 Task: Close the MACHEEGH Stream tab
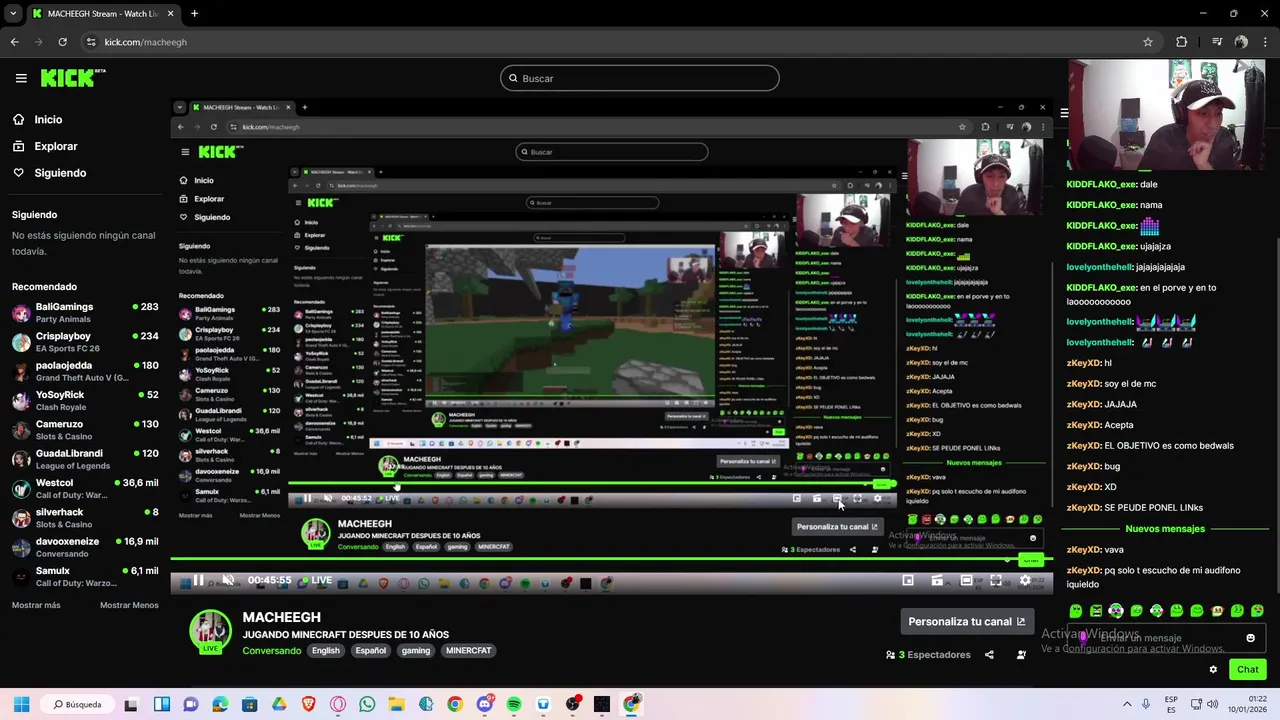pyautogui.click(x=170, y=14)
